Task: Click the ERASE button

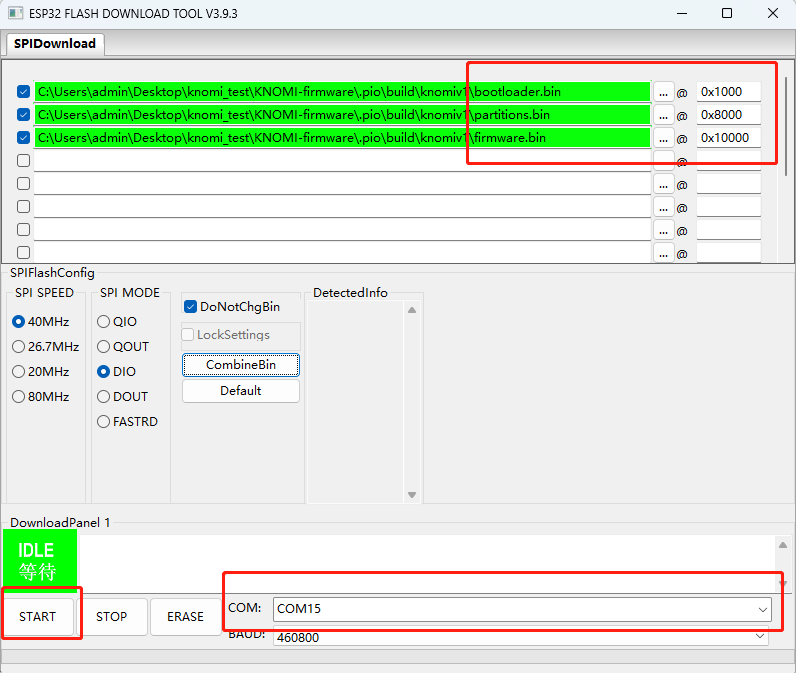Action: (x=185, y=617)
